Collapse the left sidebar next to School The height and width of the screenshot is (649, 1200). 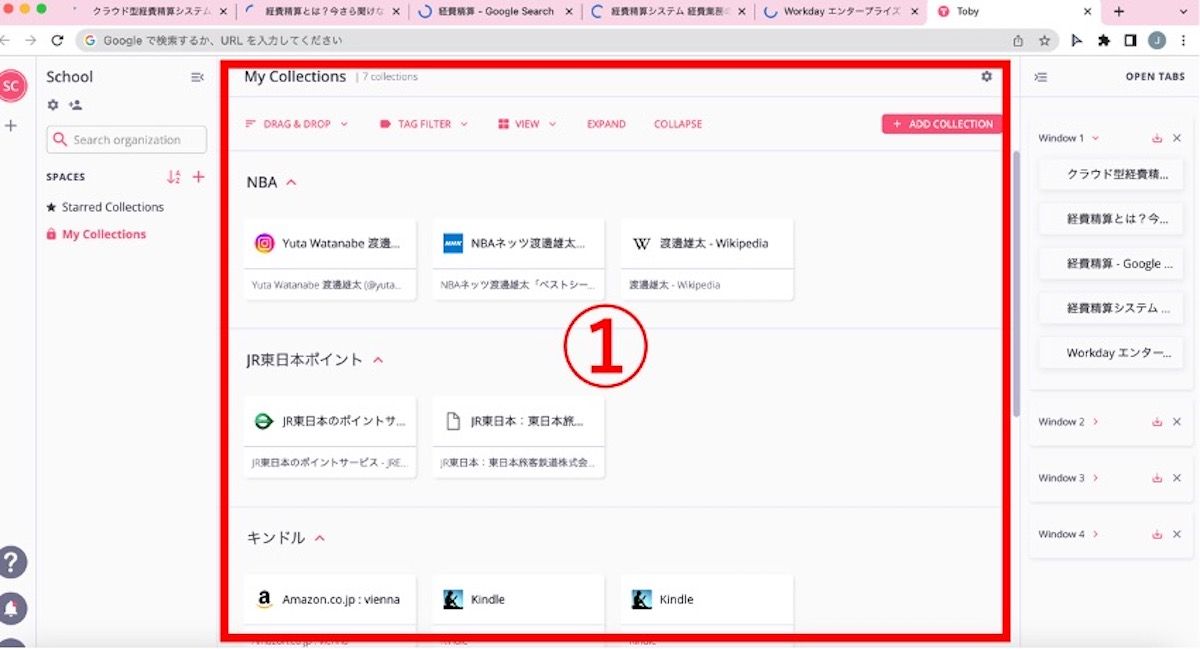tap(197, 77)
